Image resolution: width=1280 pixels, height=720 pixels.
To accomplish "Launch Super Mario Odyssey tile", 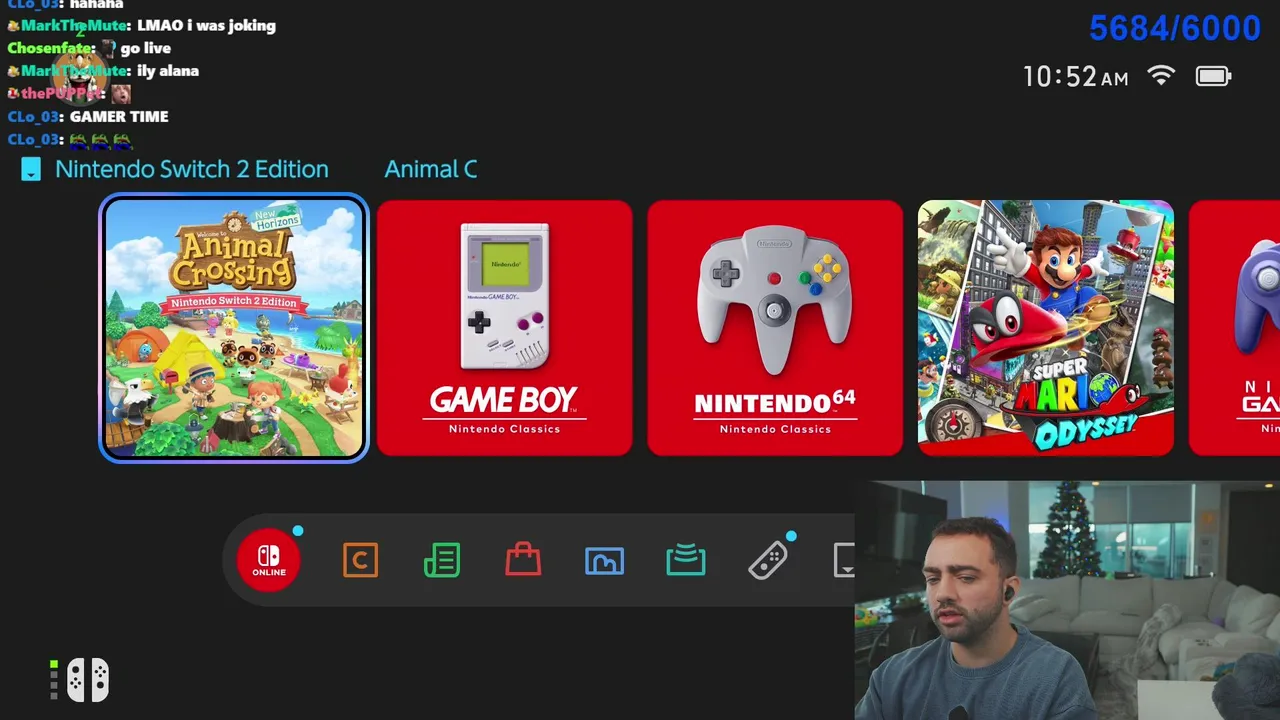I will click(x=1046, y=328).
